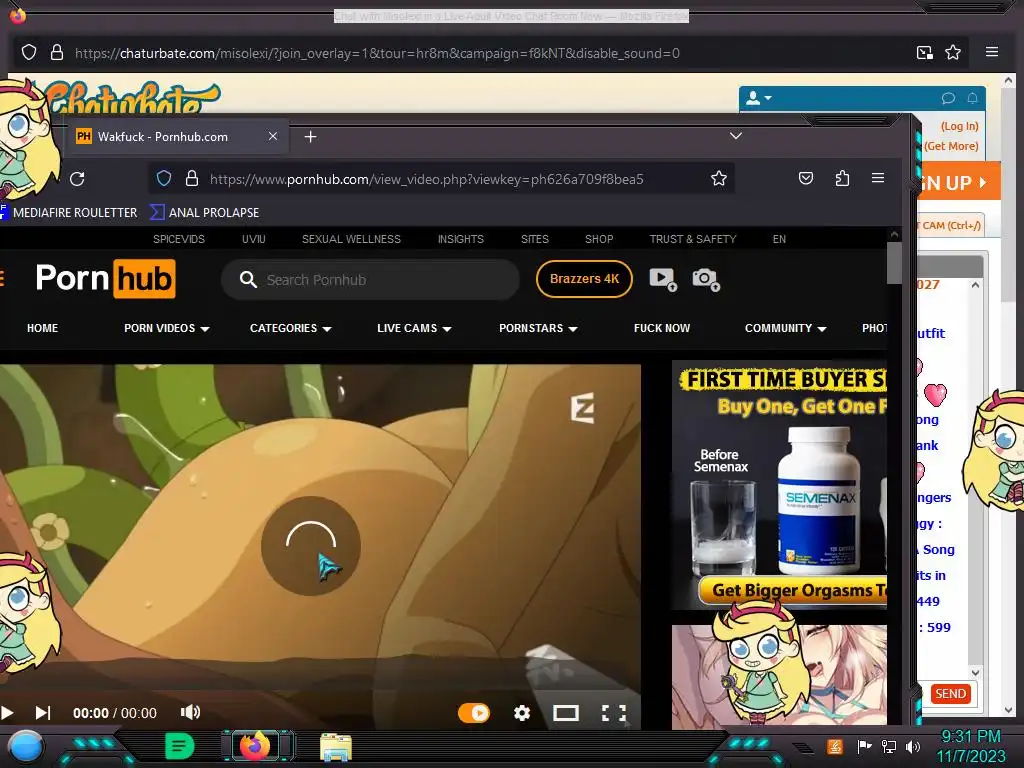Mute the video with the speaker icon
Screen dimensions: 1024x768
pos(190,712)
